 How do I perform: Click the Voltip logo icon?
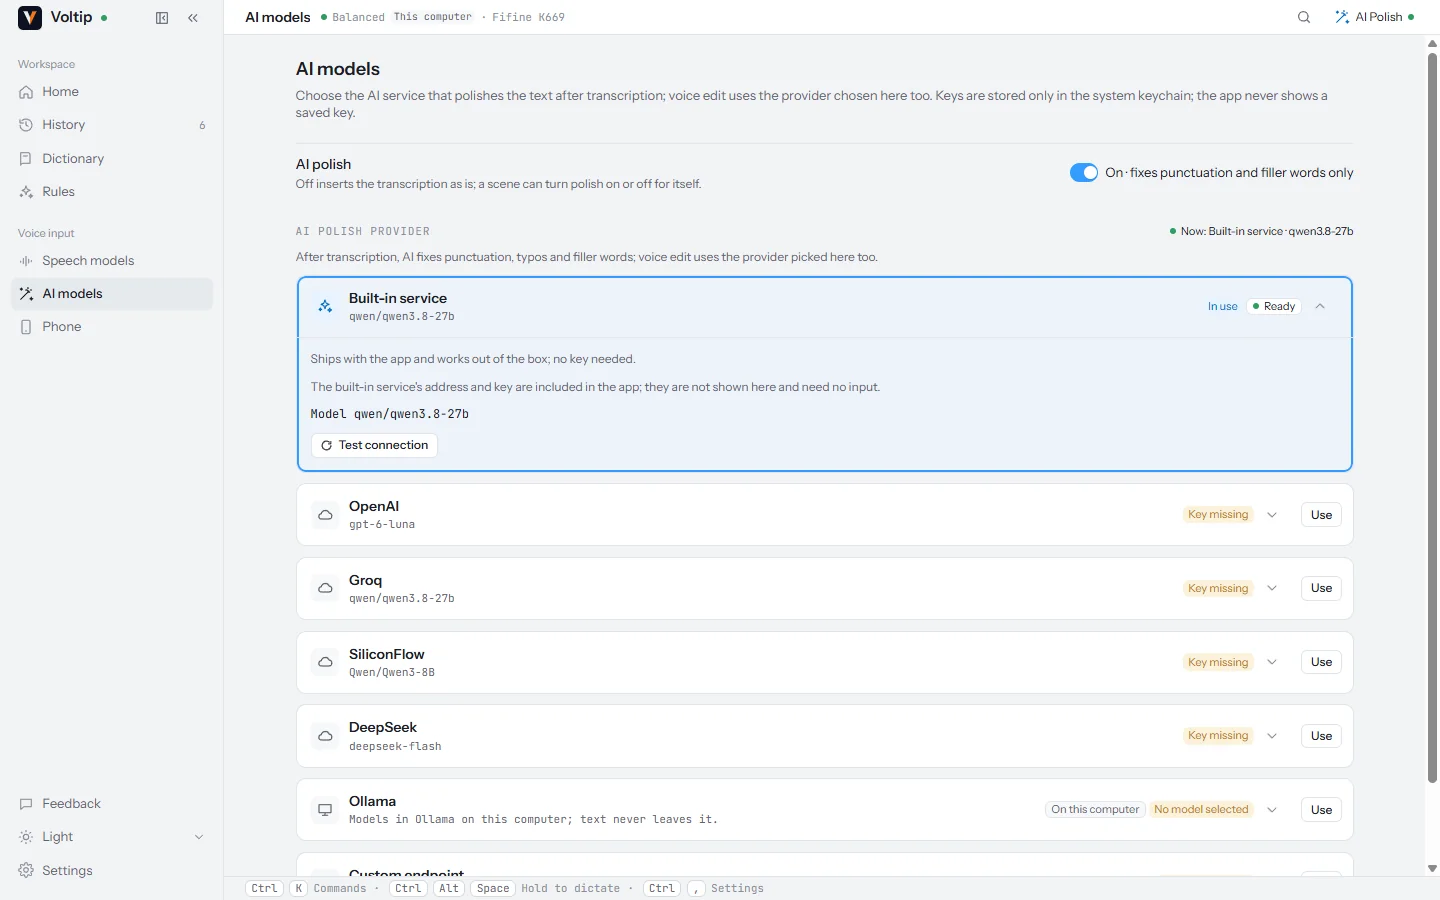coord(30,17)
